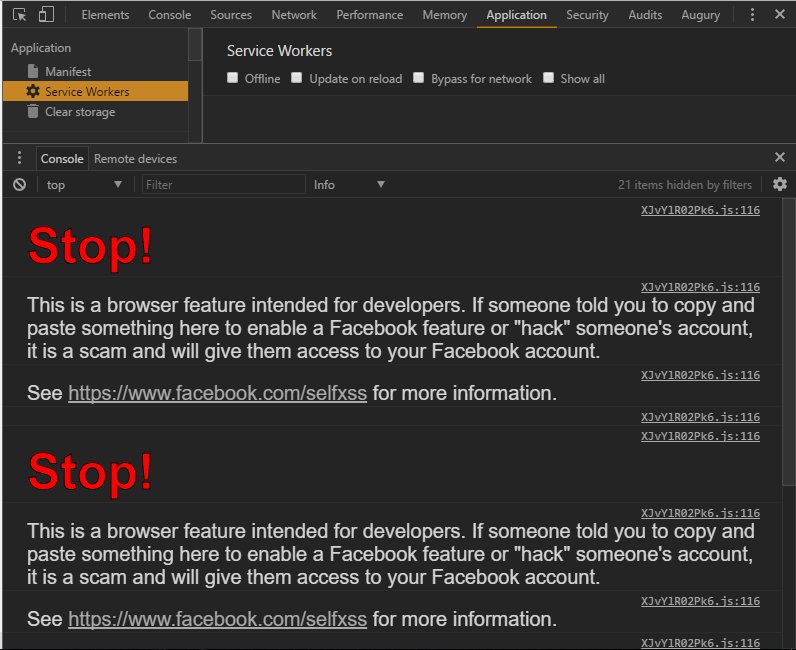Select the drawer Console tab
This screenshot has height=650, width=796.
[62, 158]
